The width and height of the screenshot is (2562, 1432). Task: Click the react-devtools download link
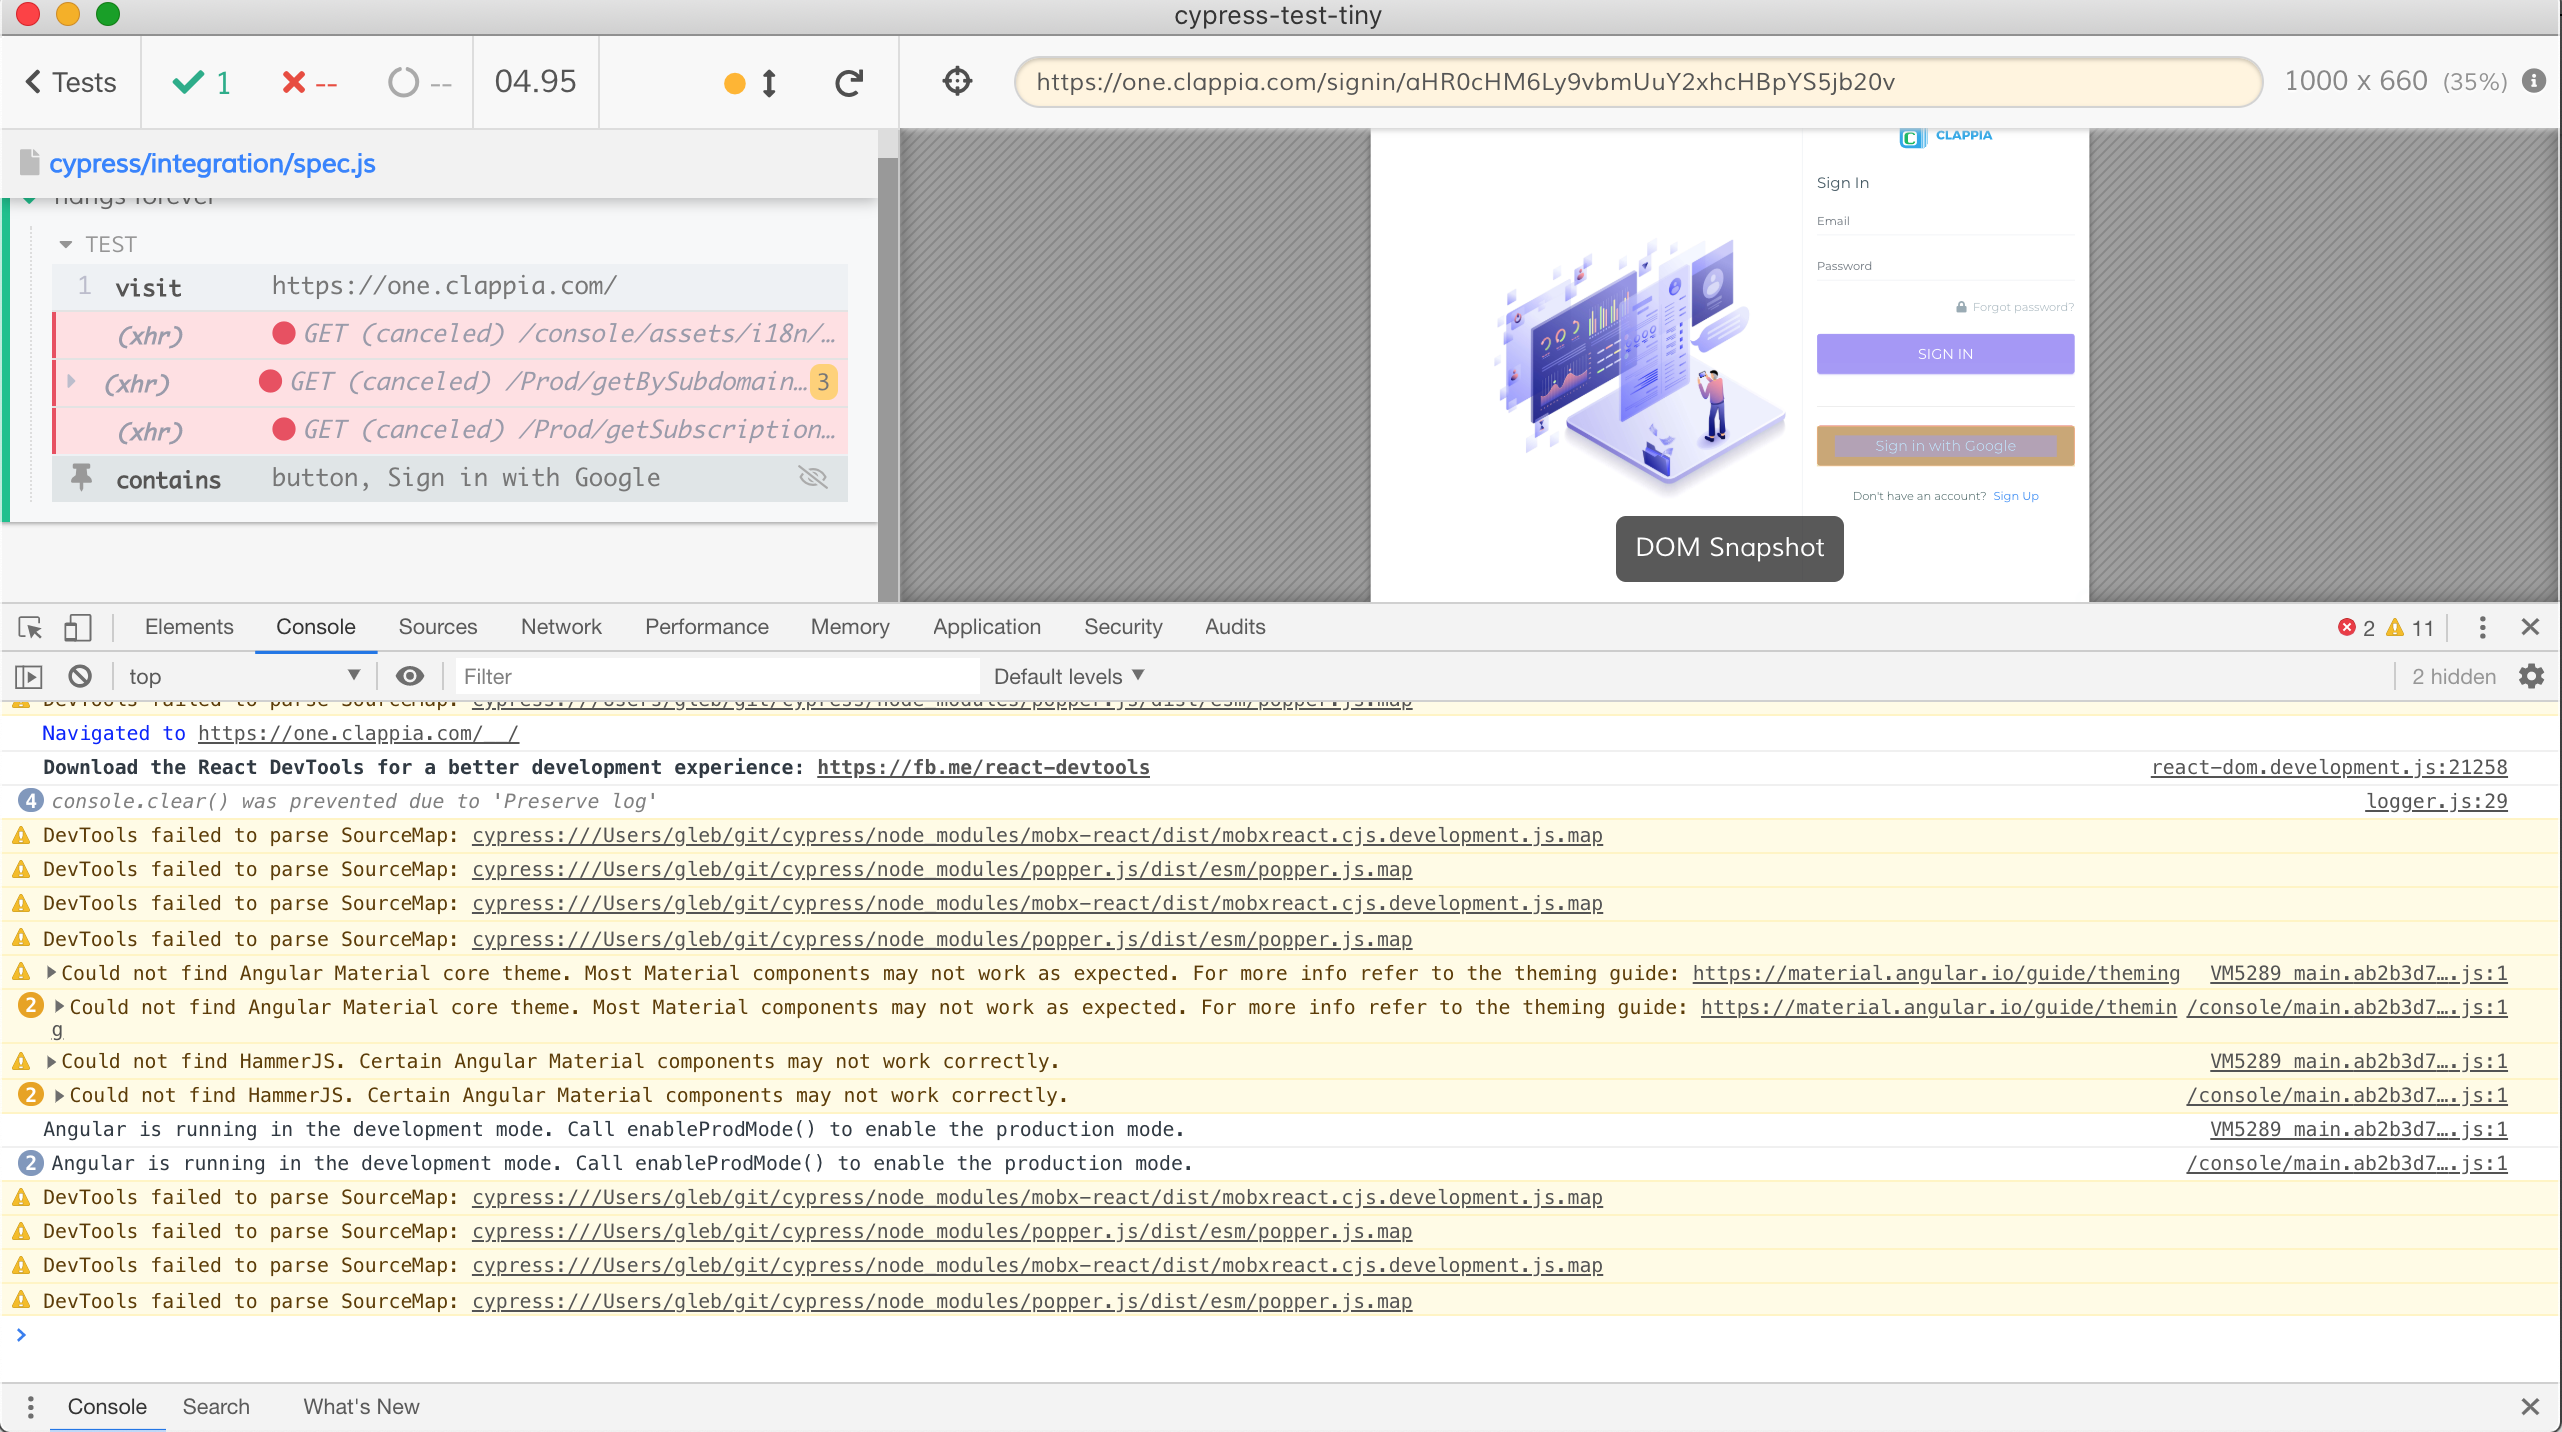[x=982, y=767]
